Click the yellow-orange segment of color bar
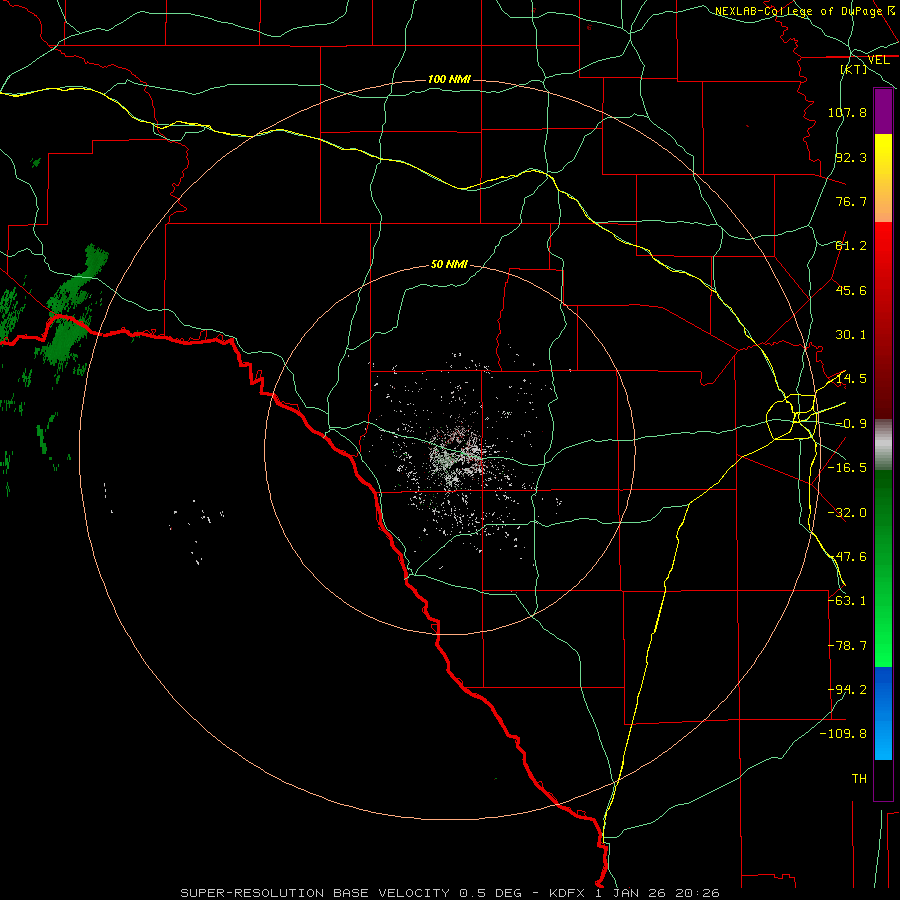 click(883, 178)
